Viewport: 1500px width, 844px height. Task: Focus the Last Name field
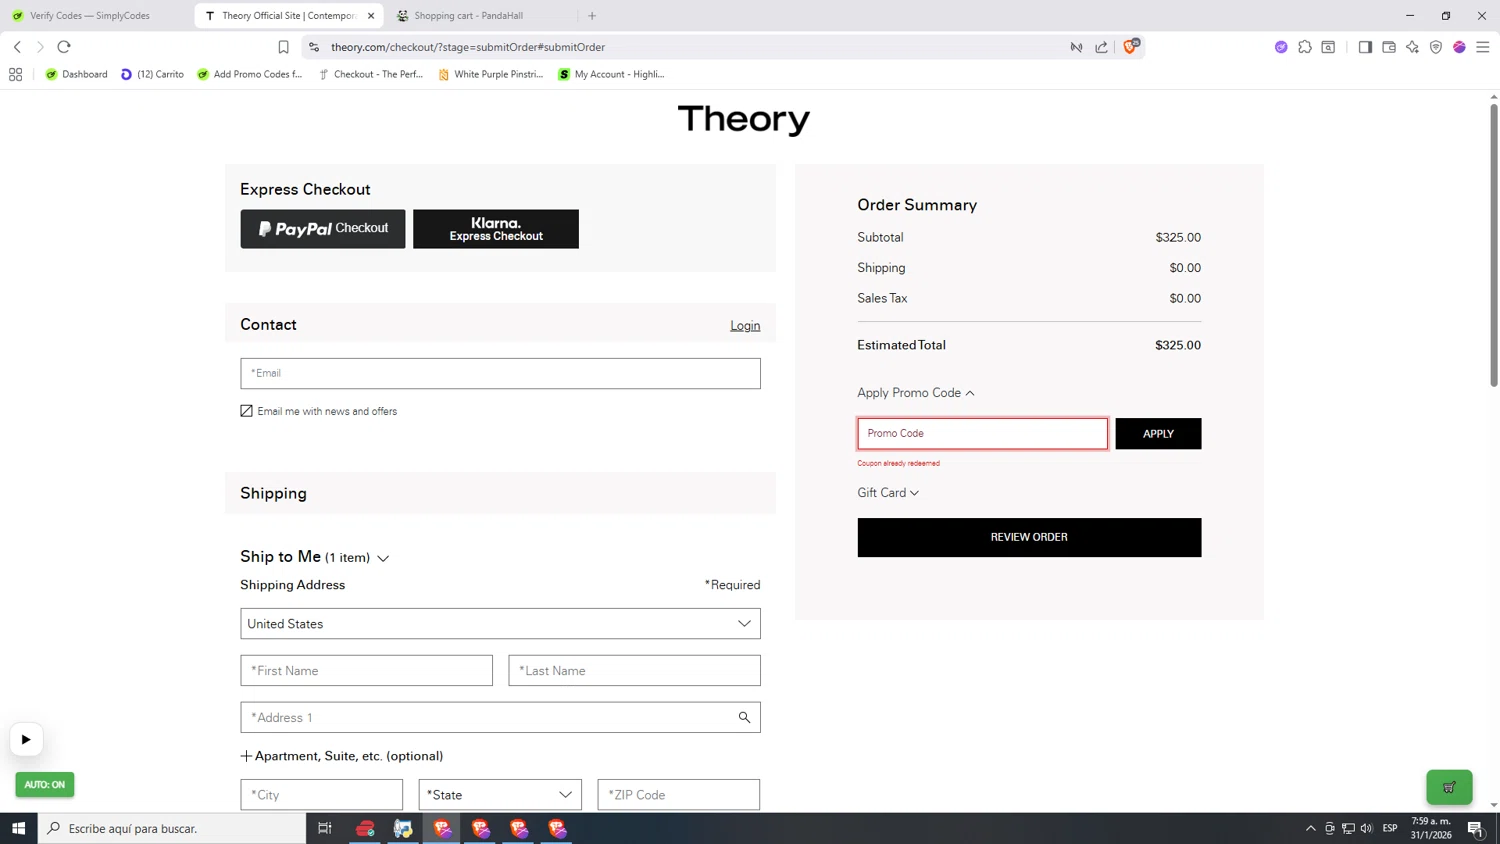pyautogui.click(x=634, y=671)
